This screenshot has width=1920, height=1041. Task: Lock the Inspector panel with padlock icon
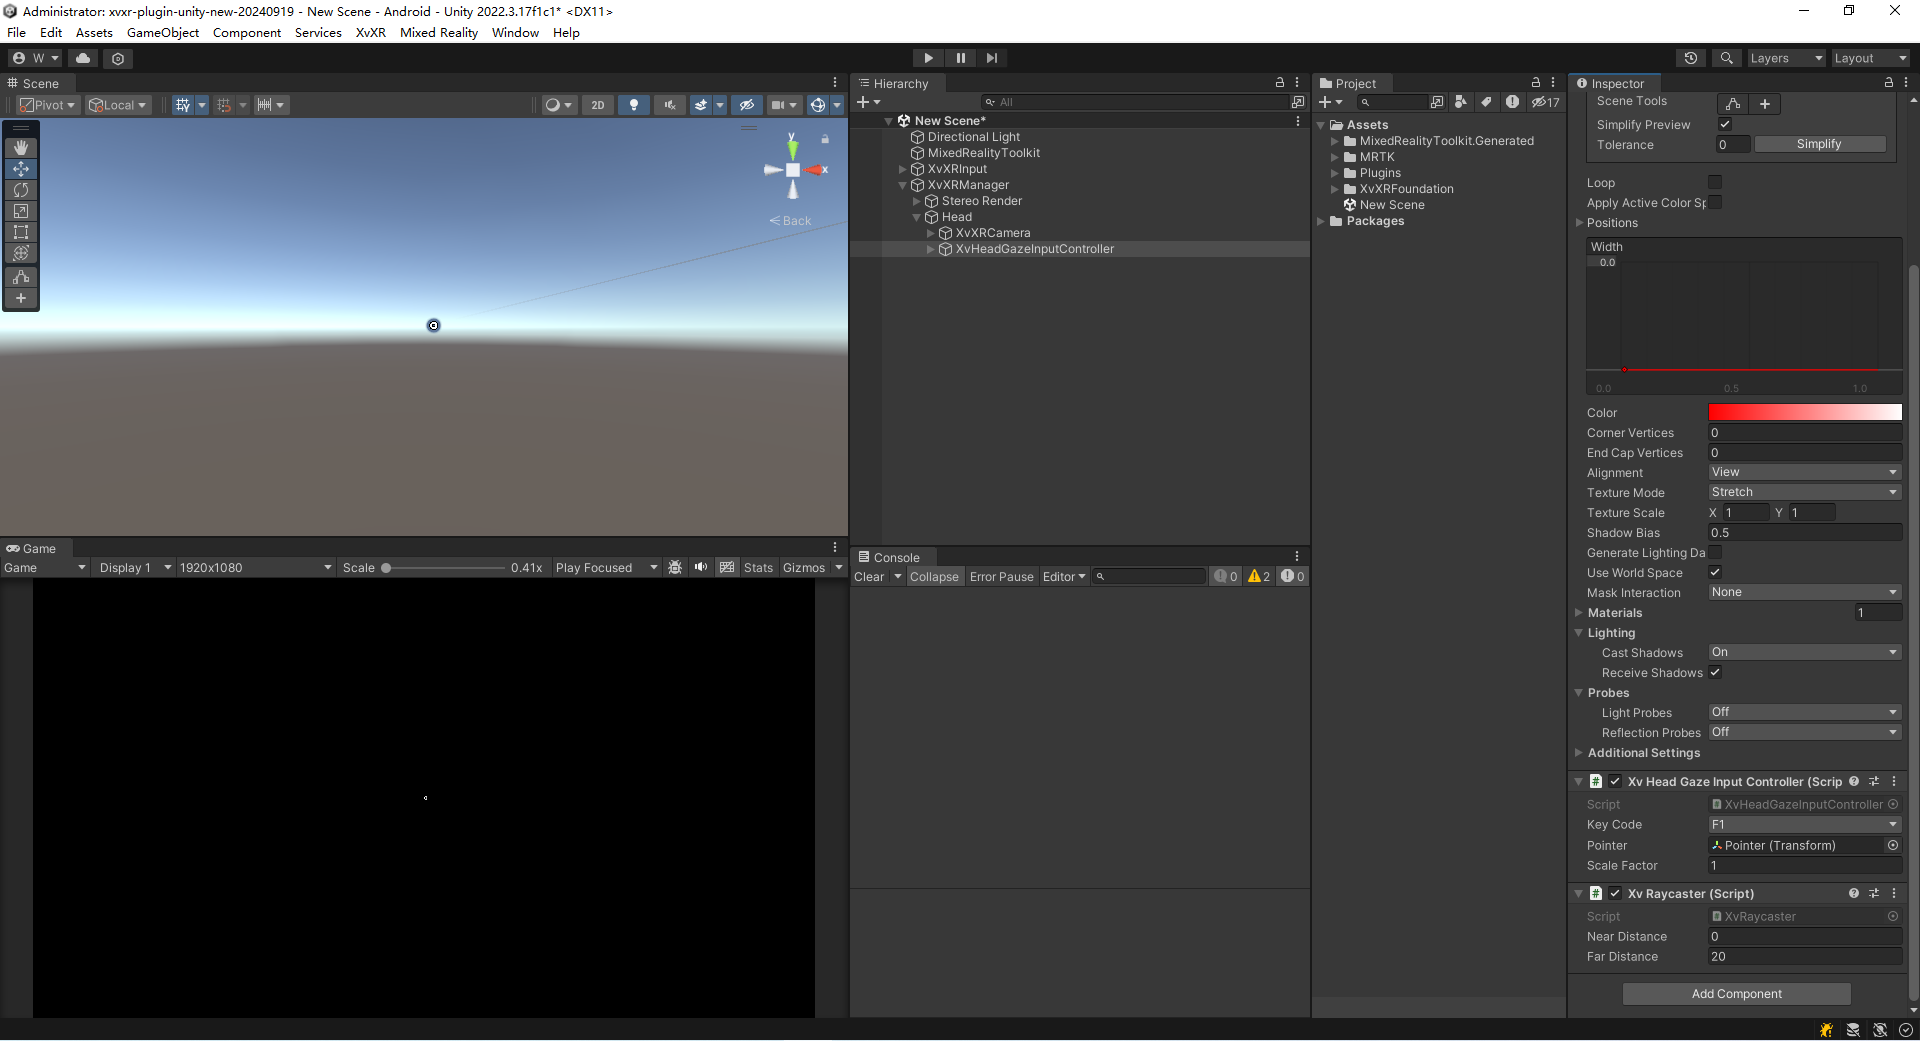tap(1889, 83)
